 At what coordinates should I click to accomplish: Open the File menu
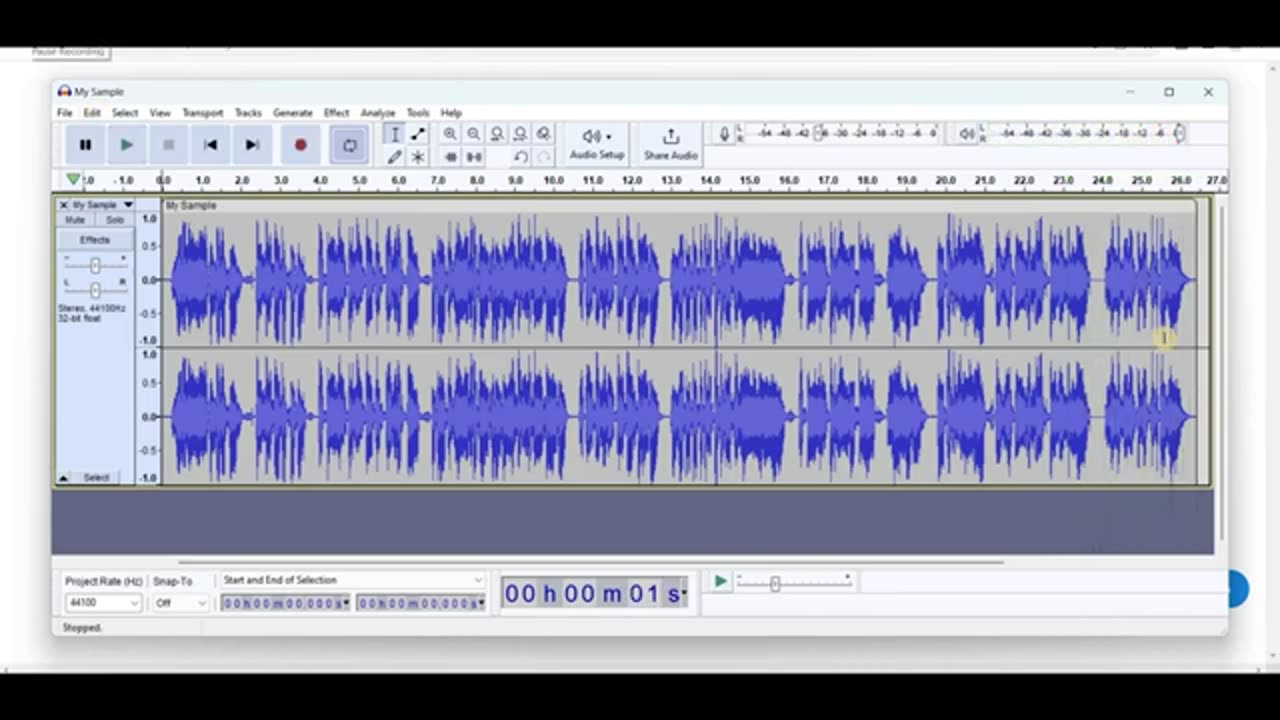point(64,113)
